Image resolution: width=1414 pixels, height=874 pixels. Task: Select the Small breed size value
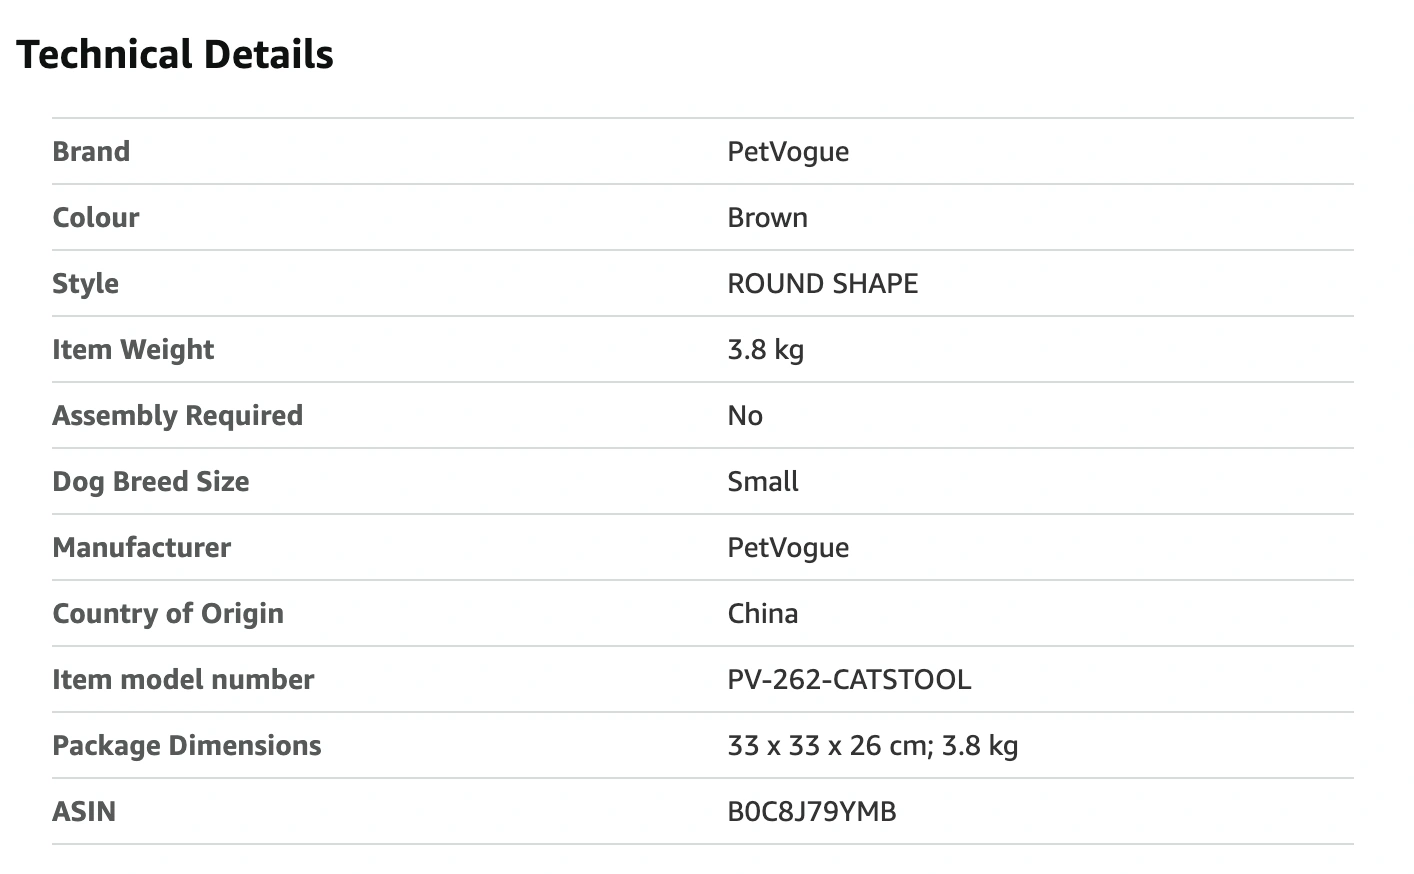pyautogui.click(x=763, y=482)
